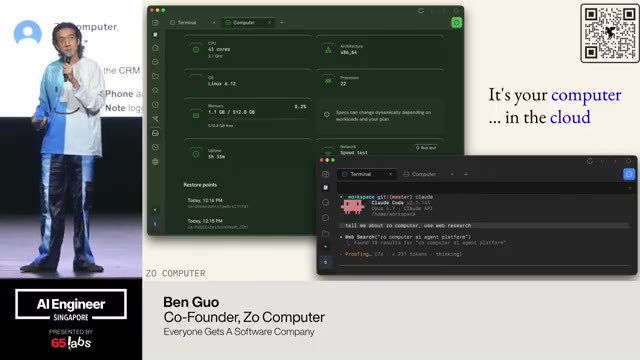Click the refresh icon atop dark Terminal window
The image size is (640, 360).
pyautogui.click(x=590, y=161)
